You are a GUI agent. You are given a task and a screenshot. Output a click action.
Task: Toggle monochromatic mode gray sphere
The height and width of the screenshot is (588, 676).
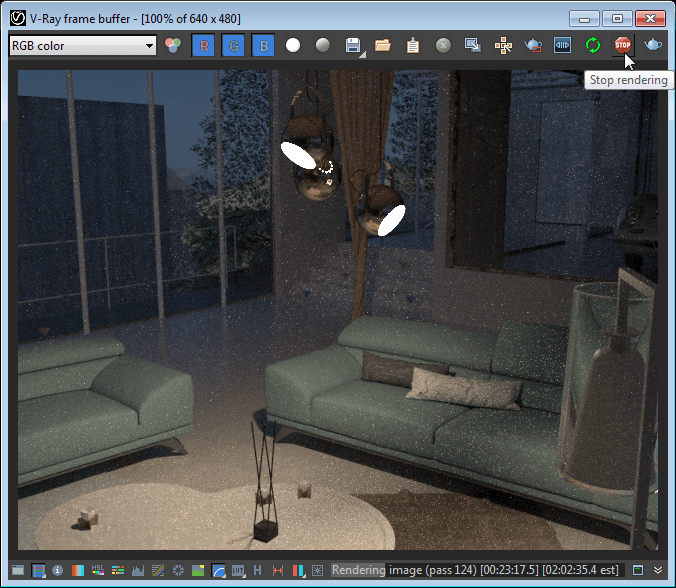pos(323,45)
